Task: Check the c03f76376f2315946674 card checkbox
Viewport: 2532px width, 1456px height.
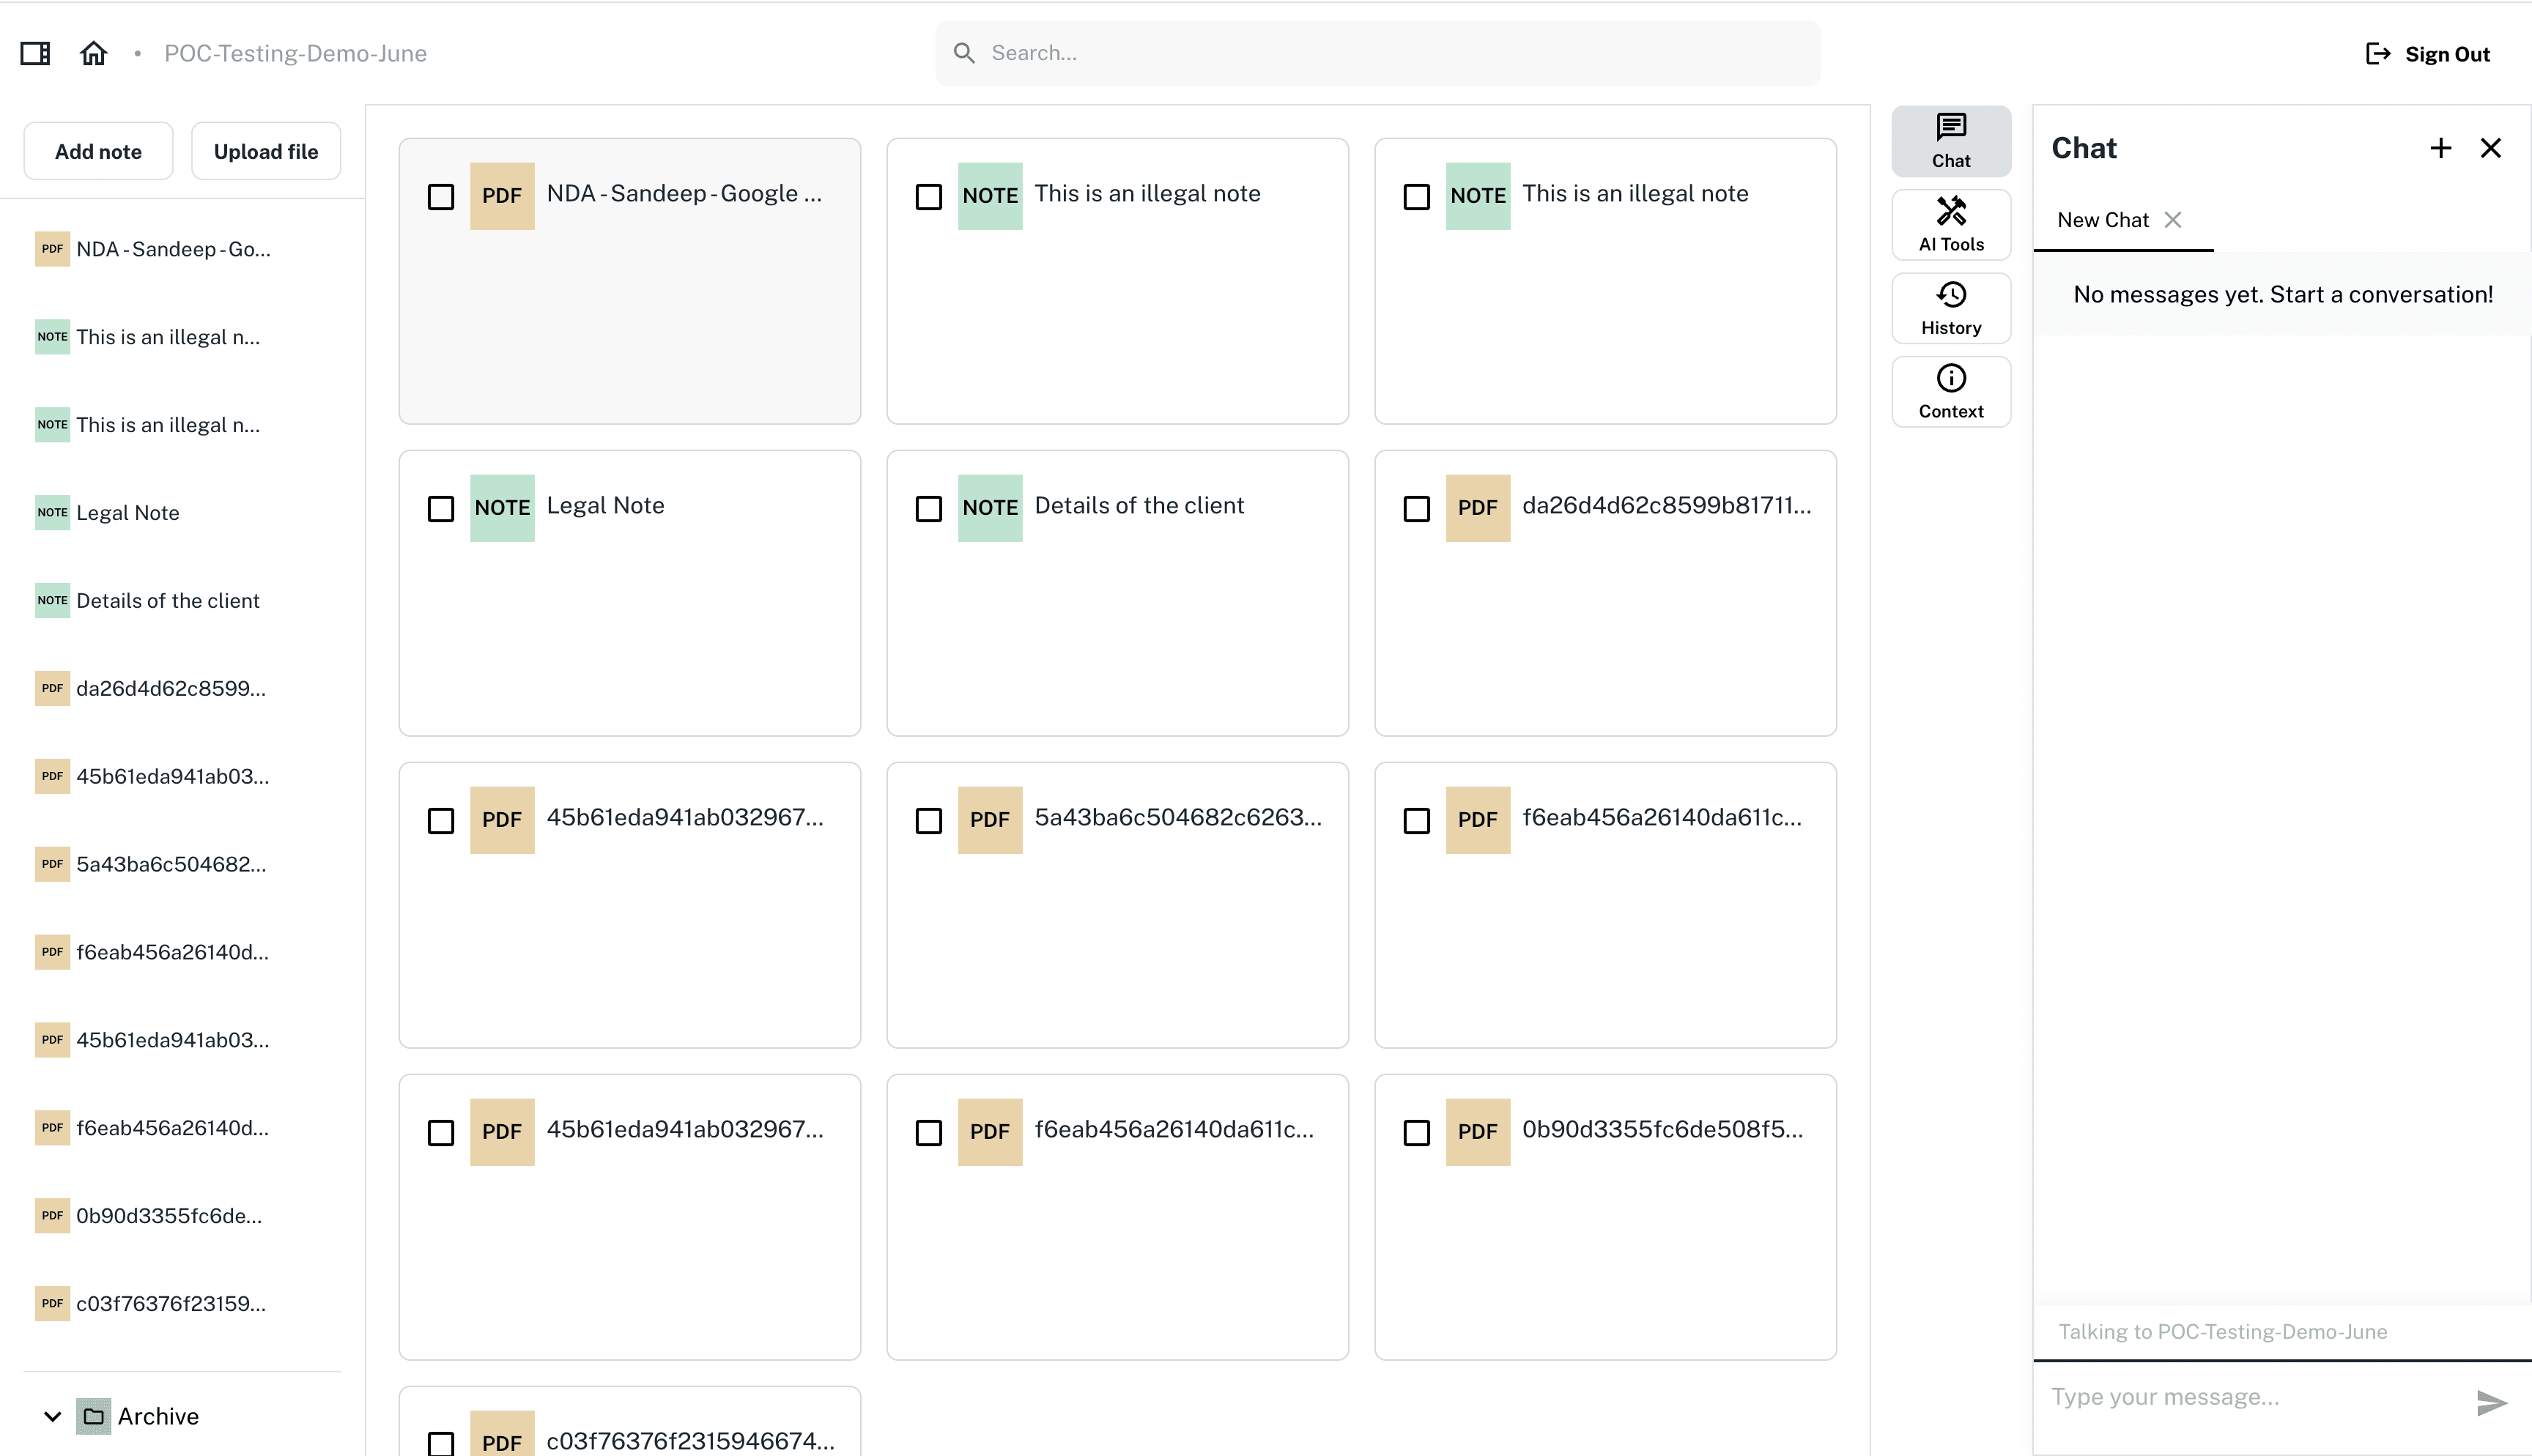Action: (x=441, y=1443)
